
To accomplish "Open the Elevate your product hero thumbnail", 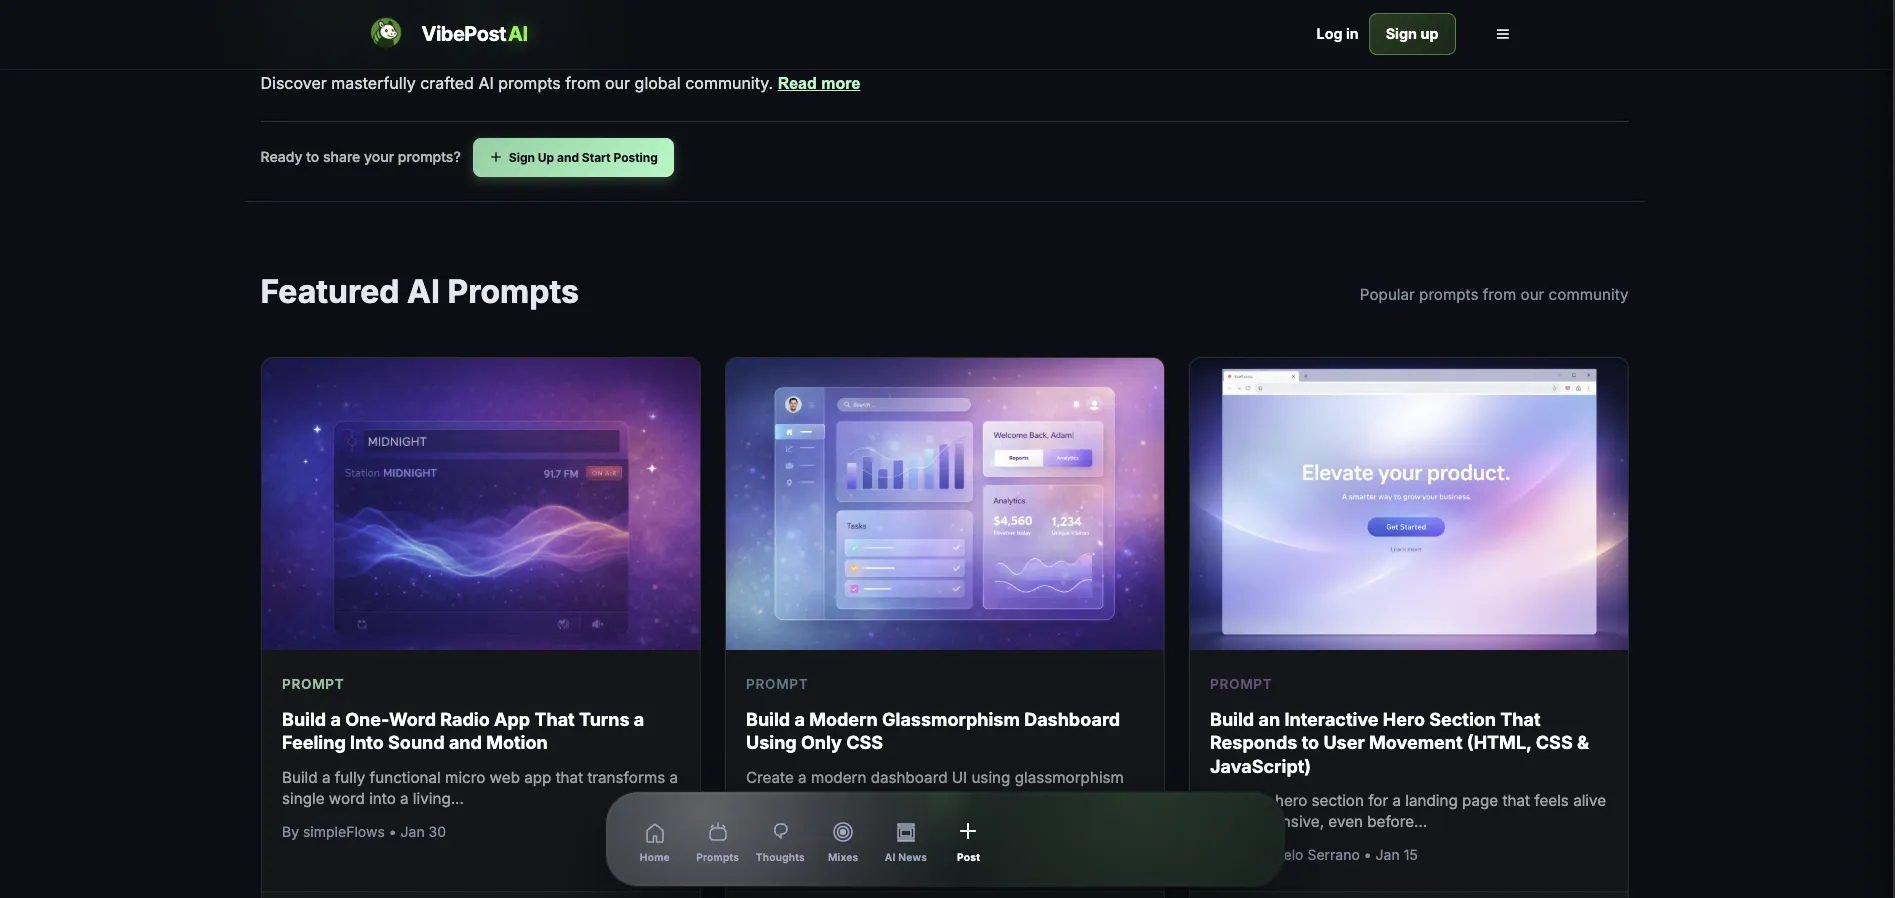I will click(1409, 504).
